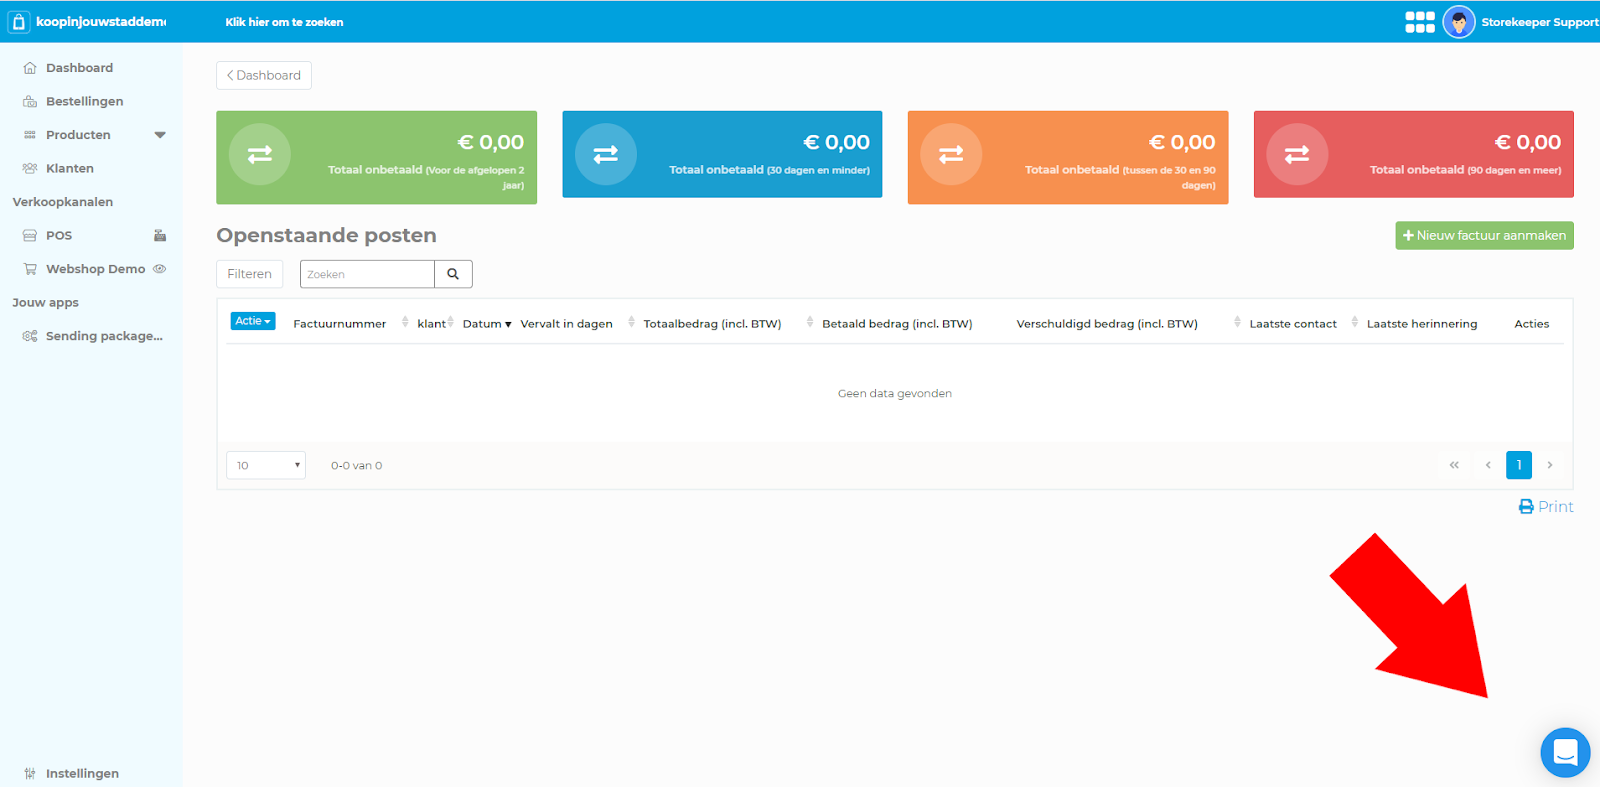Click the green card exchange arrows icon
The image size is (1600, 787).
[x=260, y=155]
